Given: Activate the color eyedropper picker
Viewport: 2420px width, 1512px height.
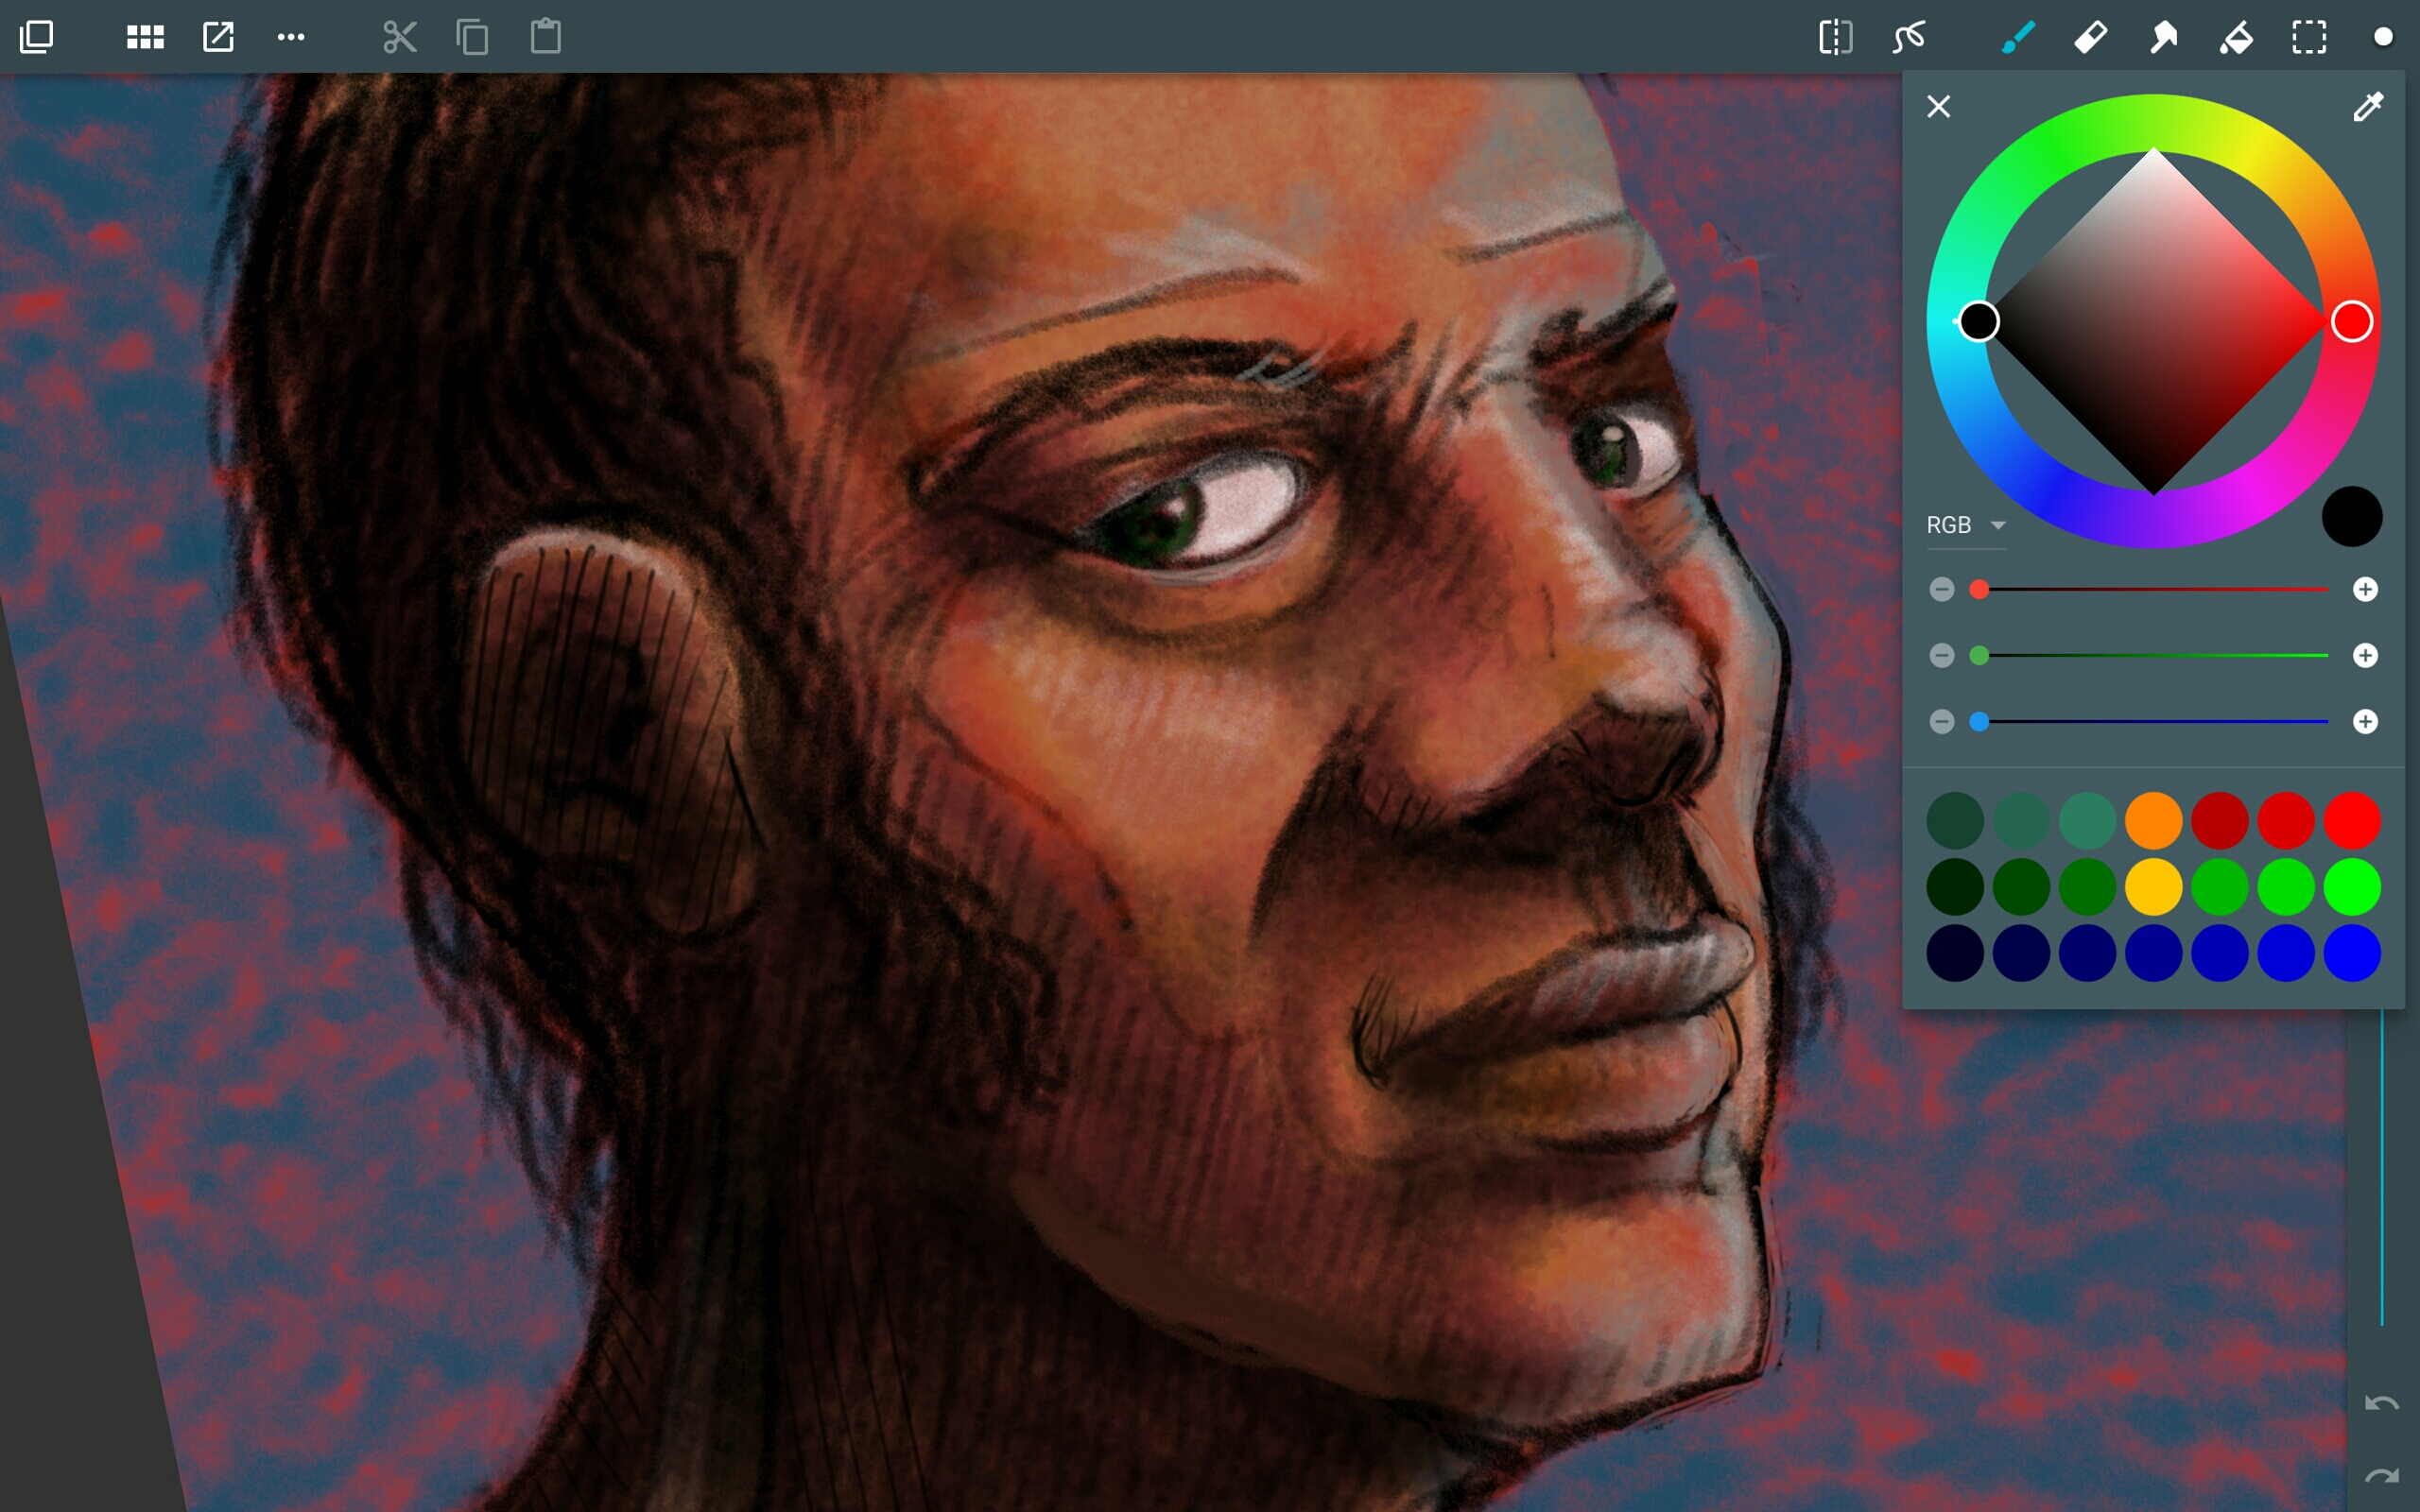Looking at the screenshot, I should (2369, 106).
